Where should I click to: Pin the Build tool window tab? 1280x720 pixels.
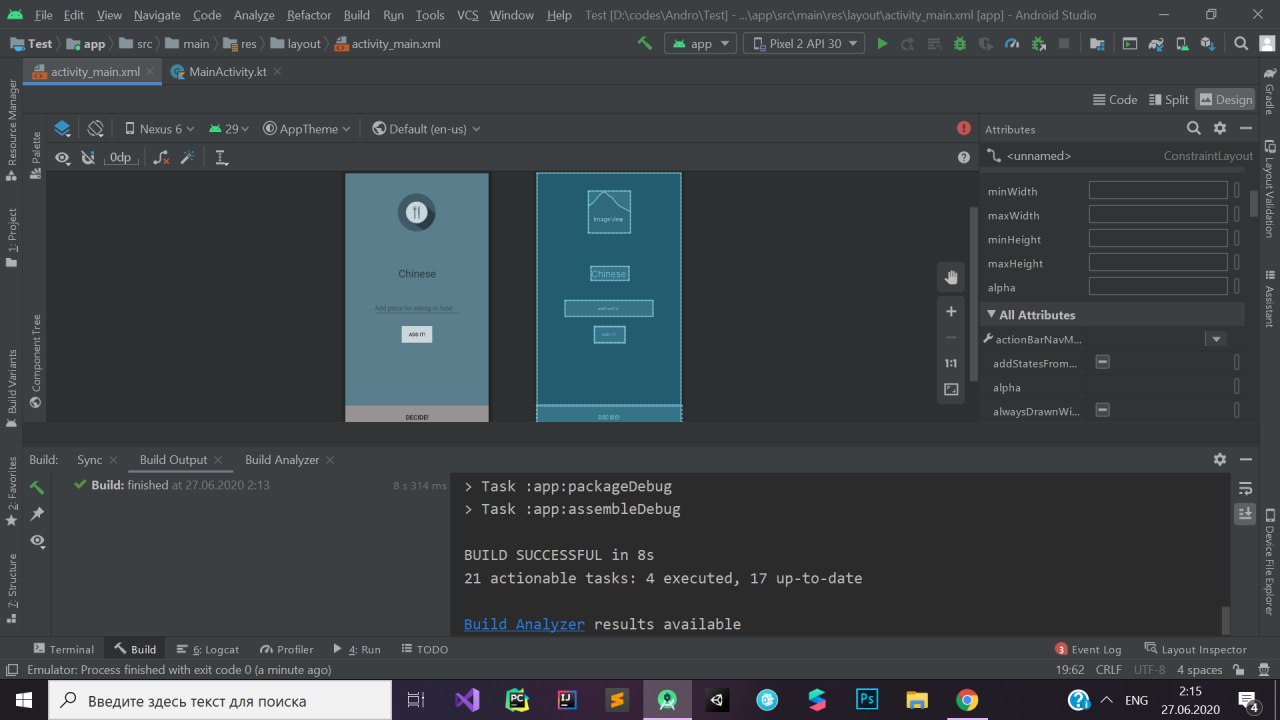pos(37,514)
